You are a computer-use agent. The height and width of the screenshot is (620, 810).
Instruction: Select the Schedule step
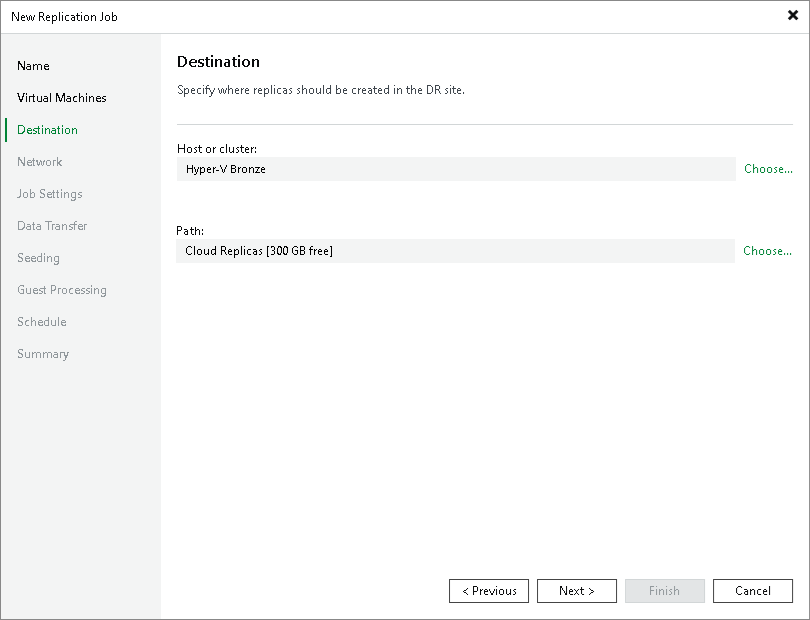tap(41, 321)
